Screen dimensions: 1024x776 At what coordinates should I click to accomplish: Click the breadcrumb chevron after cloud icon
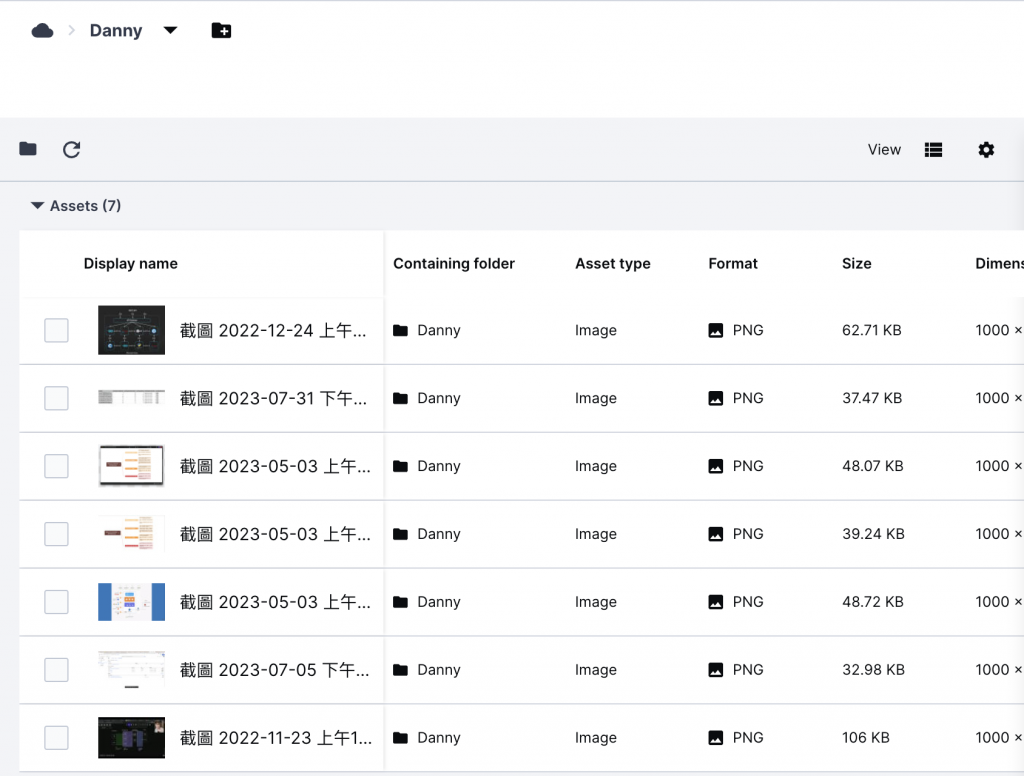pos(72,31)
